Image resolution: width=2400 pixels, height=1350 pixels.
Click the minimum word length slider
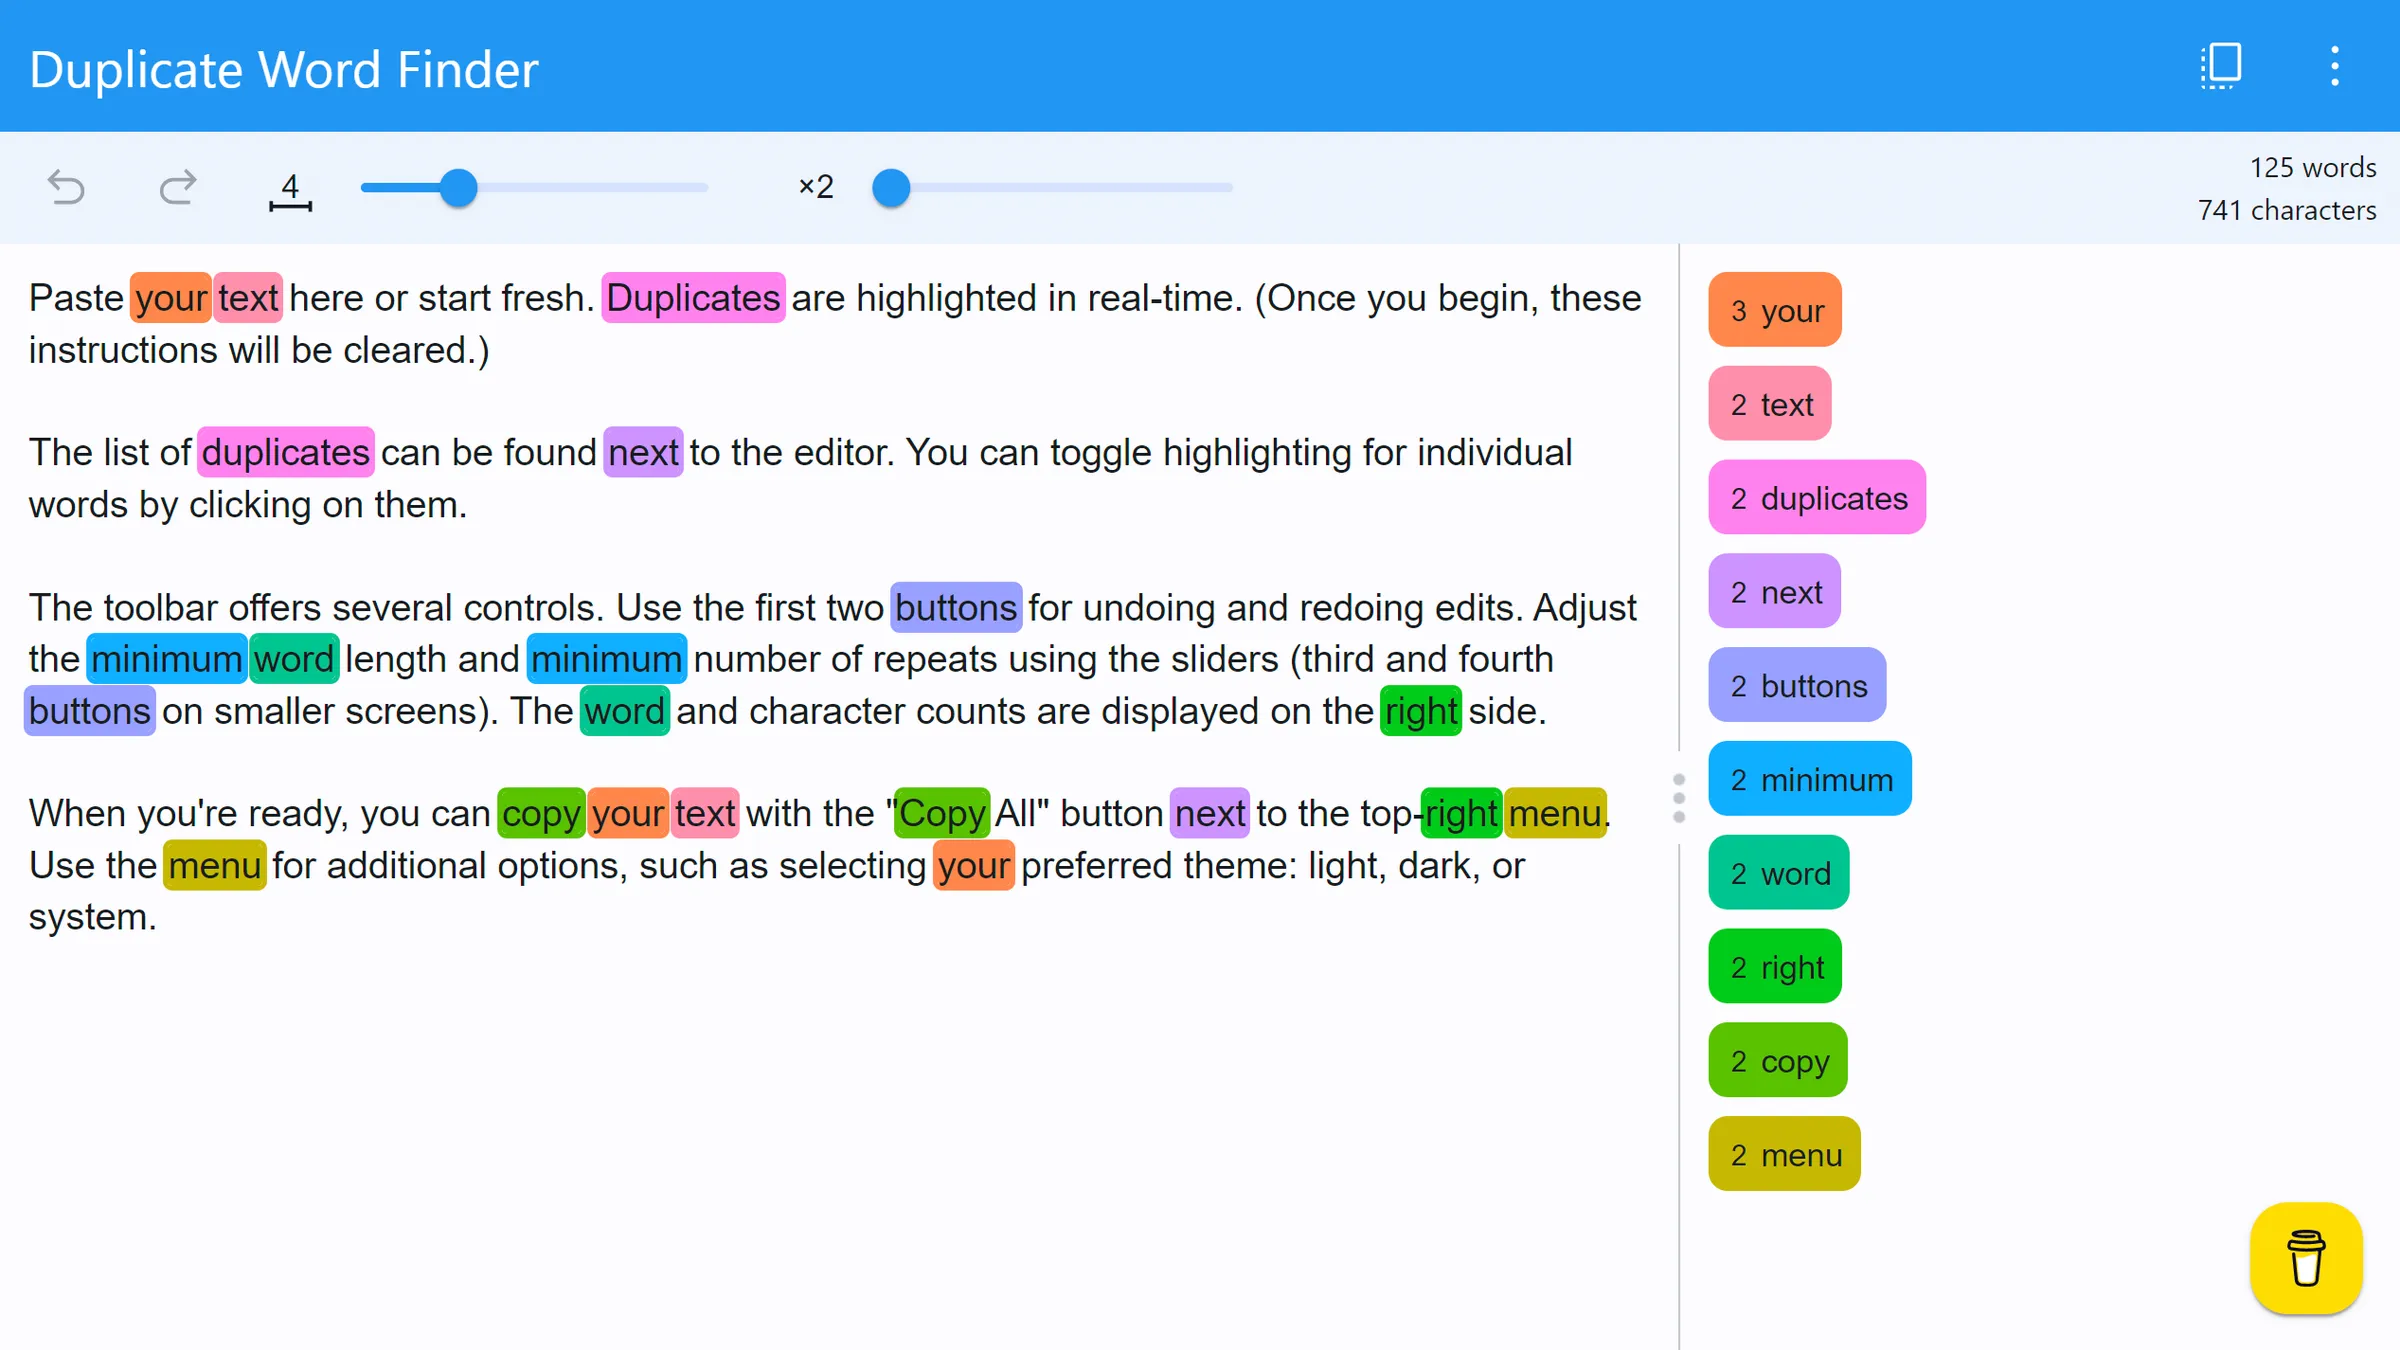click(459, 187)
